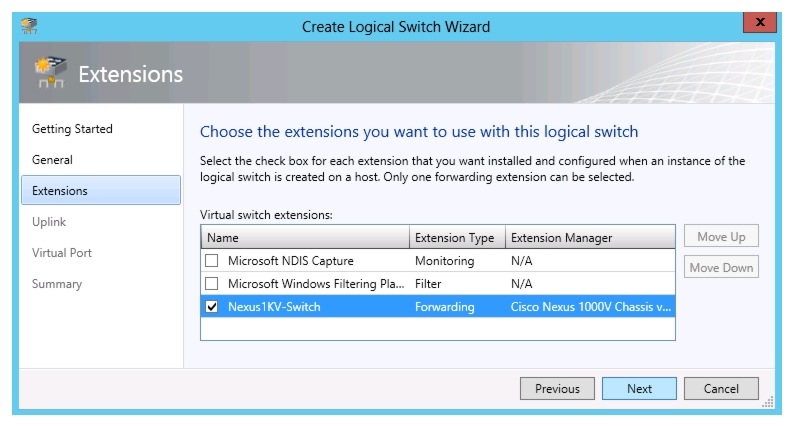Viewport: 795px width, 428px height.
Task: Cancel the logical switch wizard
Action: pos(721,388)
